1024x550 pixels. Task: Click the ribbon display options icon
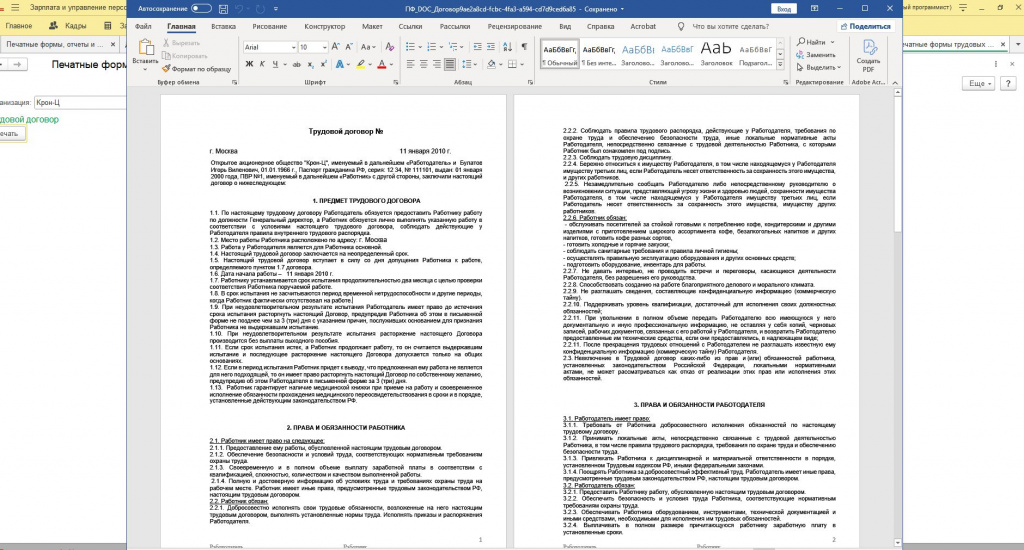pos(814,9)
